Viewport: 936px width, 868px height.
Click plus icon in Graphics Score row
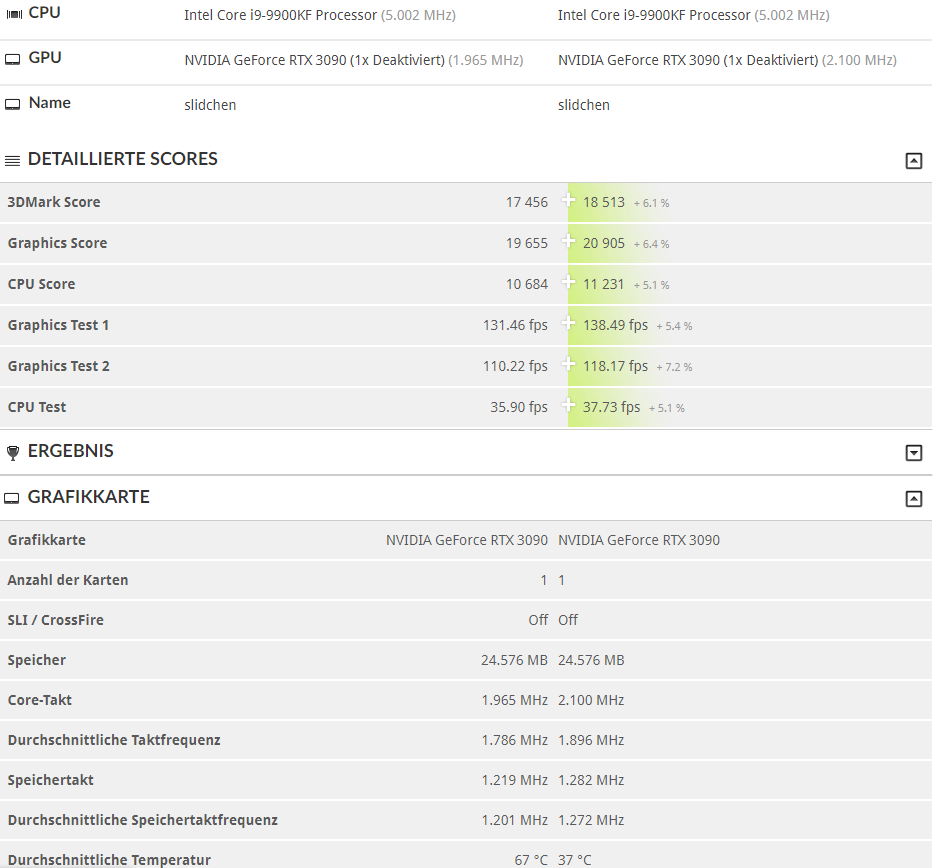pyautogui.click(x=568, y=241)
